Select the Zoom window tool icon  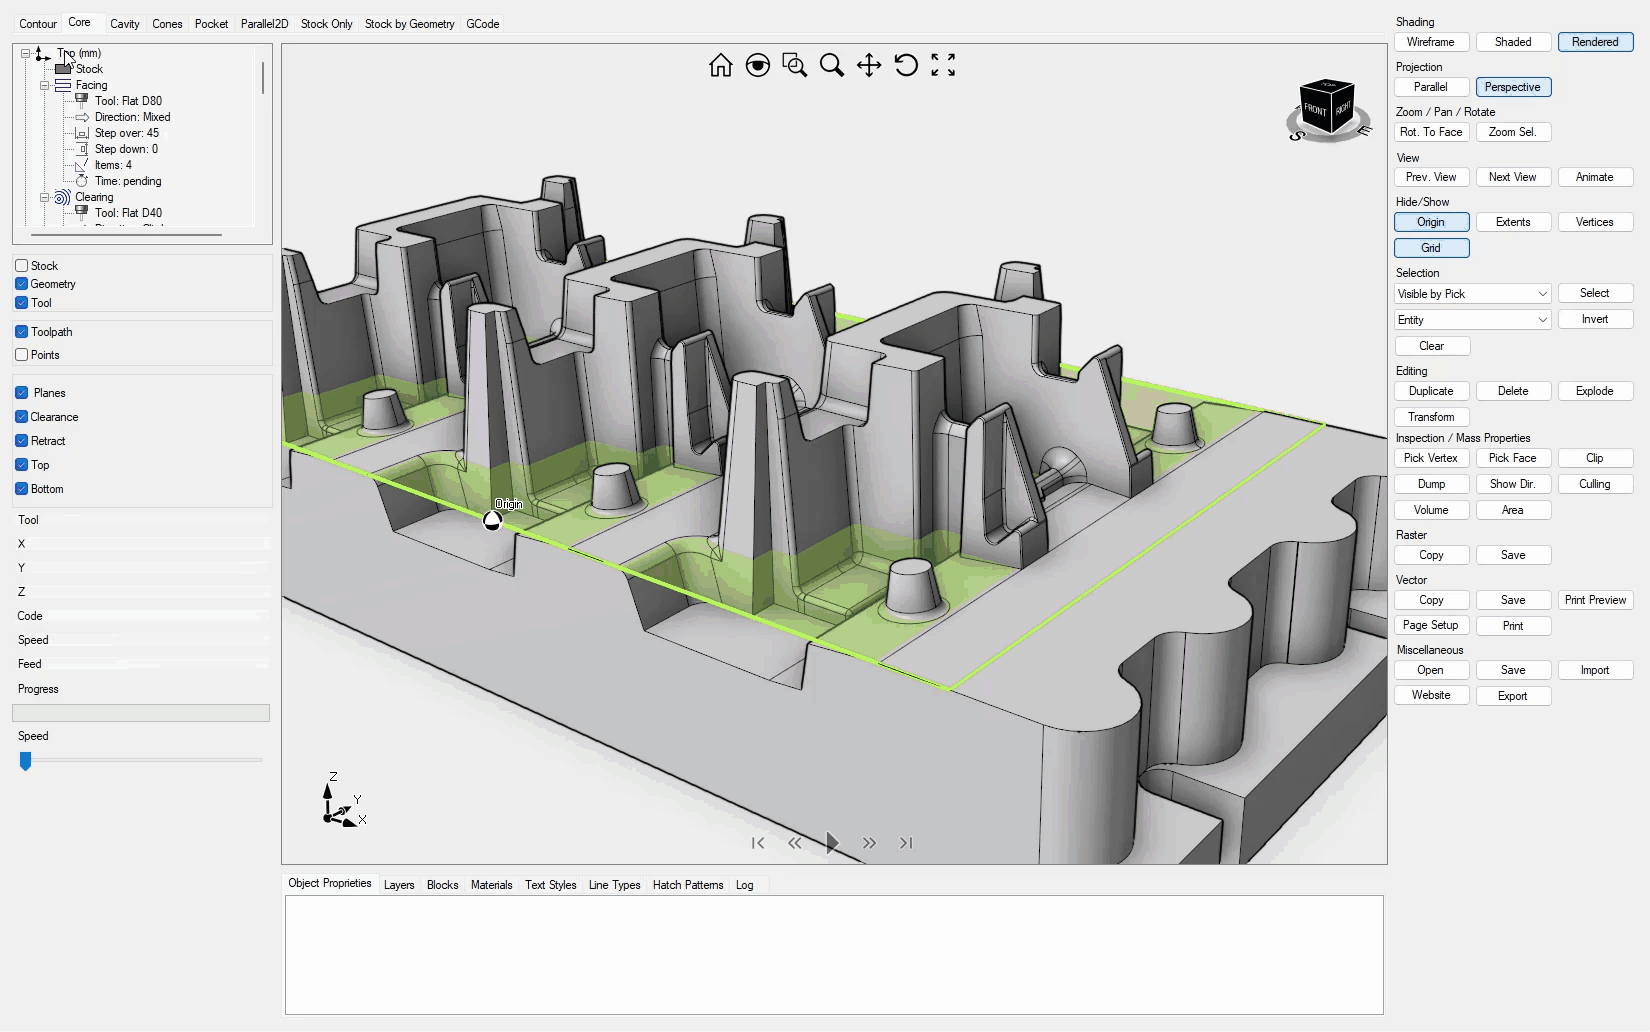(x=795, y=66)
